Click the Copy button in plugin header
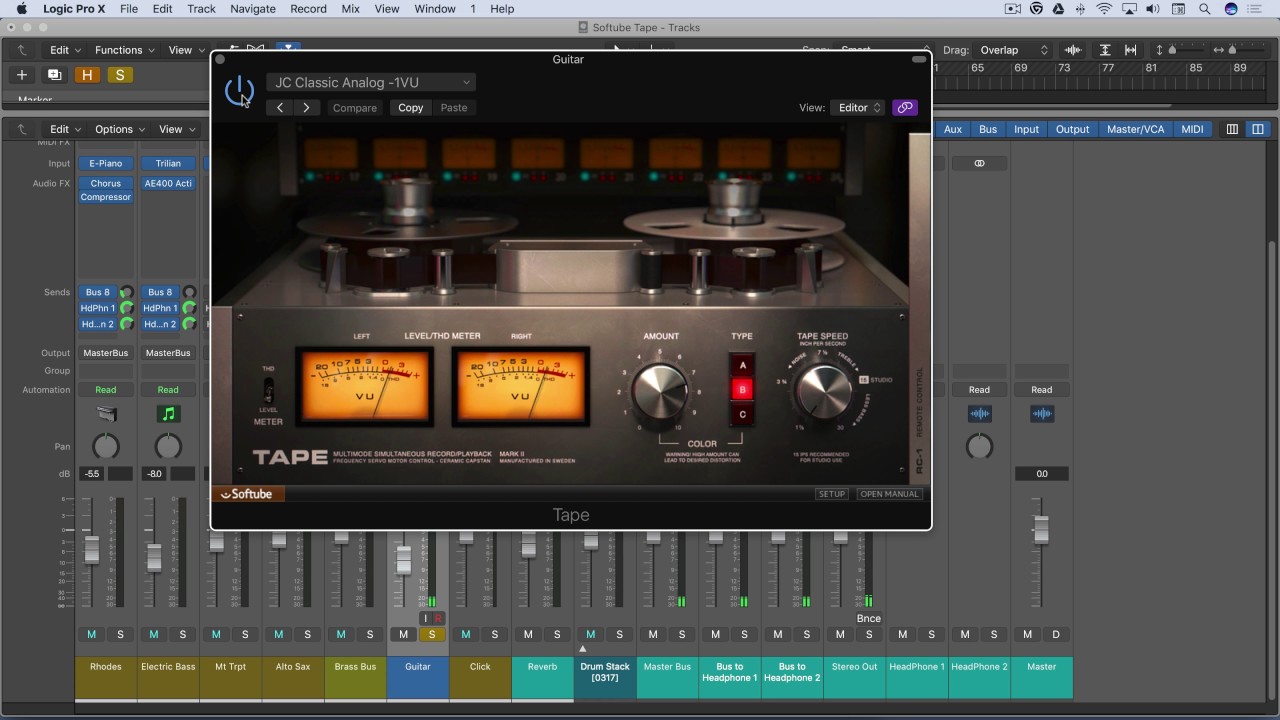This screenshot has height=720, width=1280. pyautogui.click(x=410, y=107)
